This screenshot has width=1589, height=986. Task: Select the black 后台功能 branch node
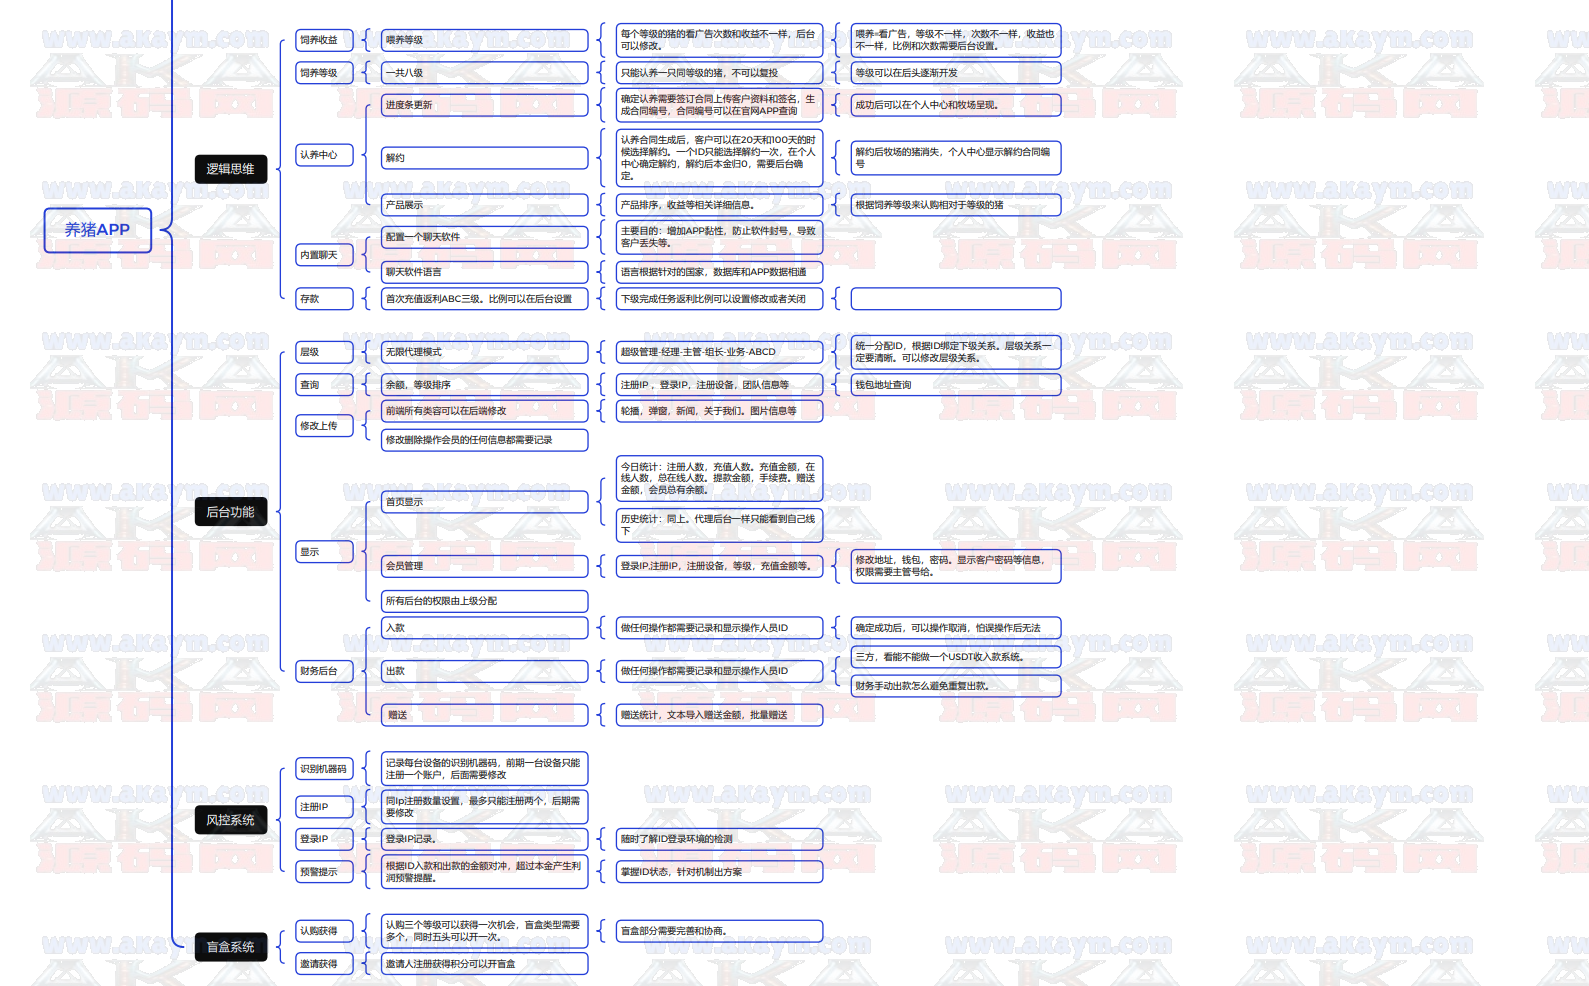tap(230, 512)
